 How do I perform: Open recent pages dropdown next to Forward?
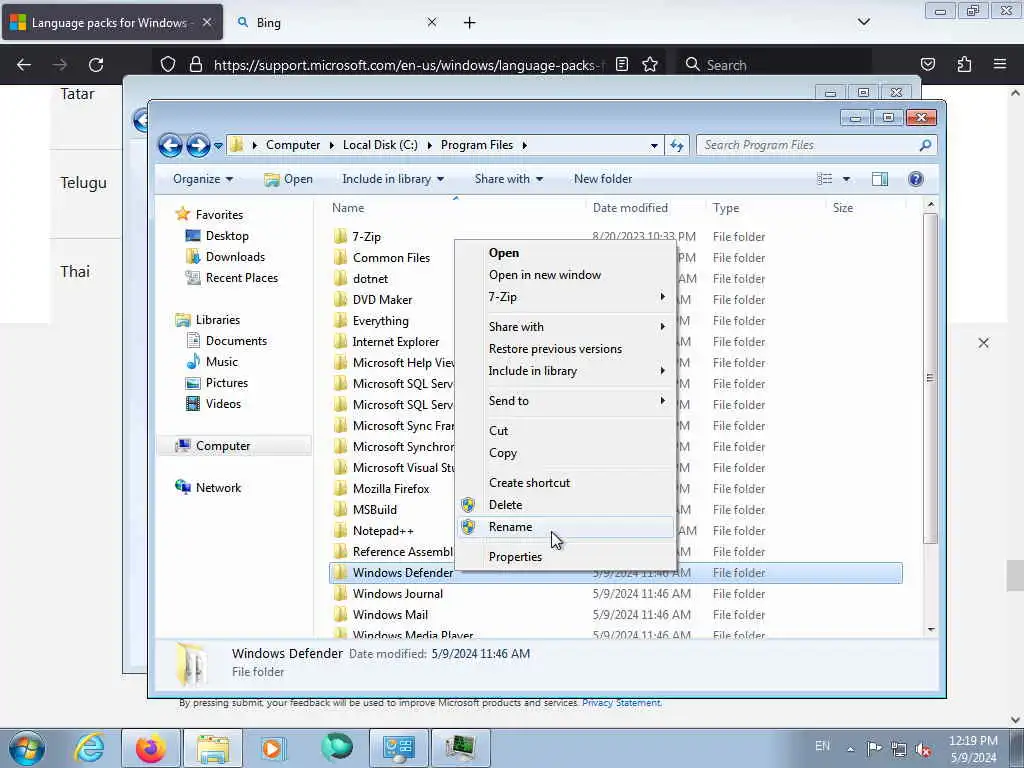click(218, 146)
